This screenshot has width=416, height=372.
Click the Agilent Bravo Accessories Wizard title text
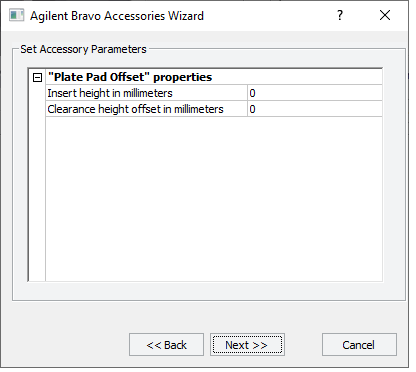tap(117, 16)
